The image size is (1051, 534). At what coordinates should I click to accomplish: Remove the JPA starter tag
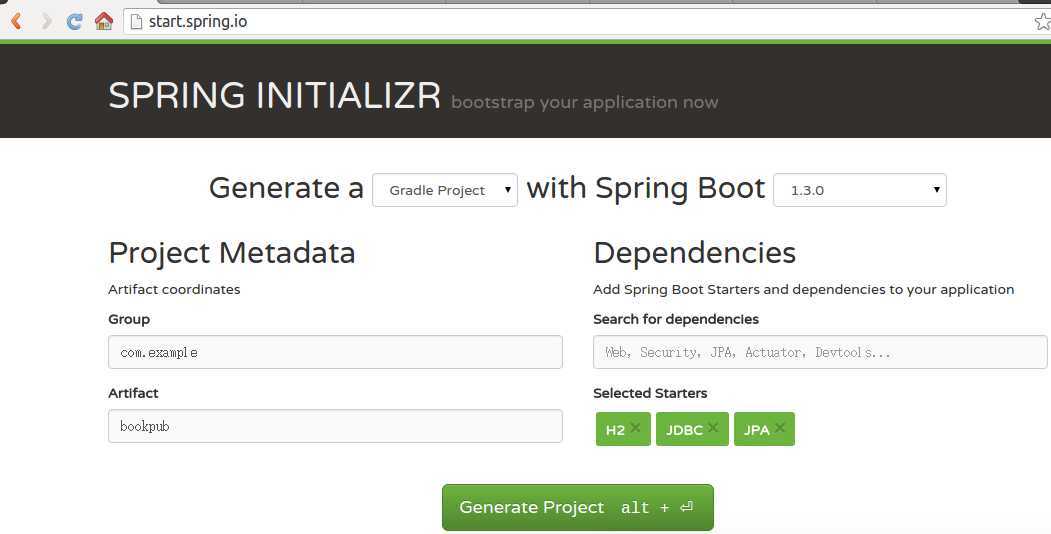pos(780,427)
